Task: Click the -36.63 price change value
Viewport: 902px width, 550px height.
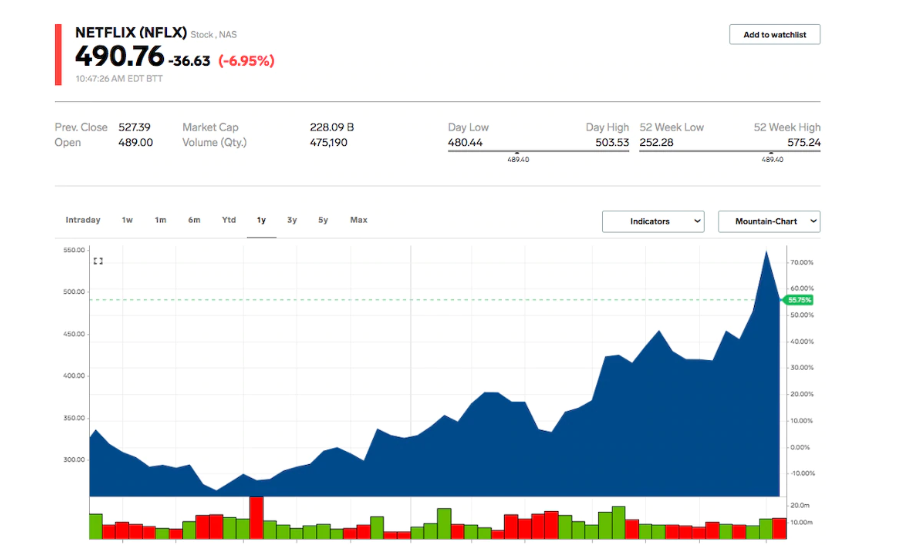Action: pyautogui.click(x=189, y=61)
